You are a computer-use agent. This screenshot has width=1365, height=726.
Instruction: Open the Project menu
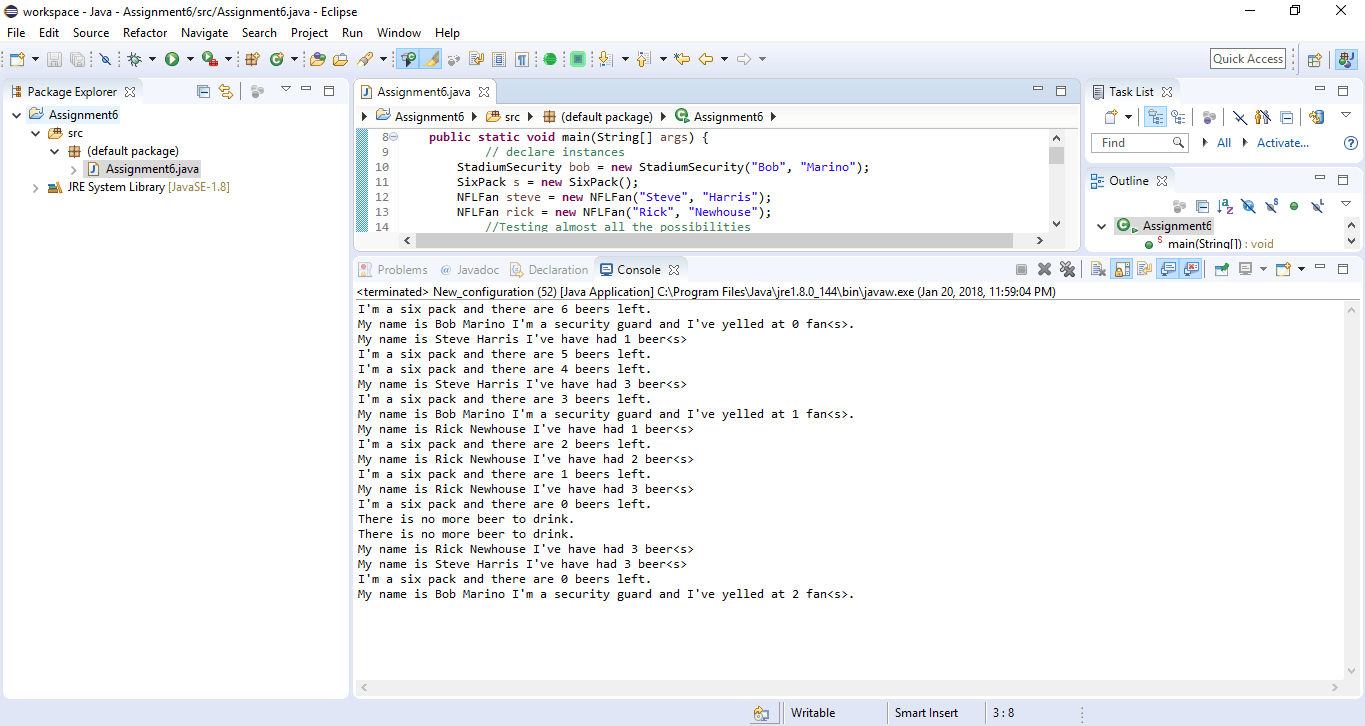pos(310,33)
